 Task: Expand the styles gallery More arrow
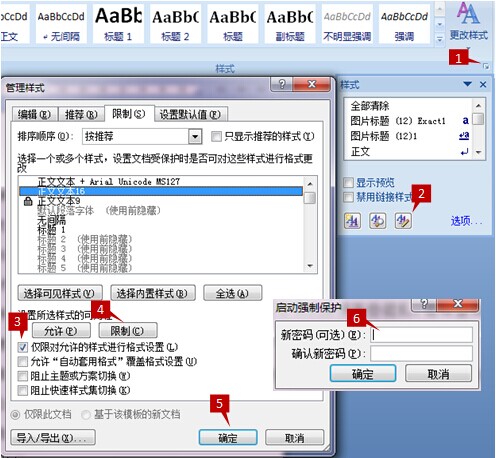point(440,39)
